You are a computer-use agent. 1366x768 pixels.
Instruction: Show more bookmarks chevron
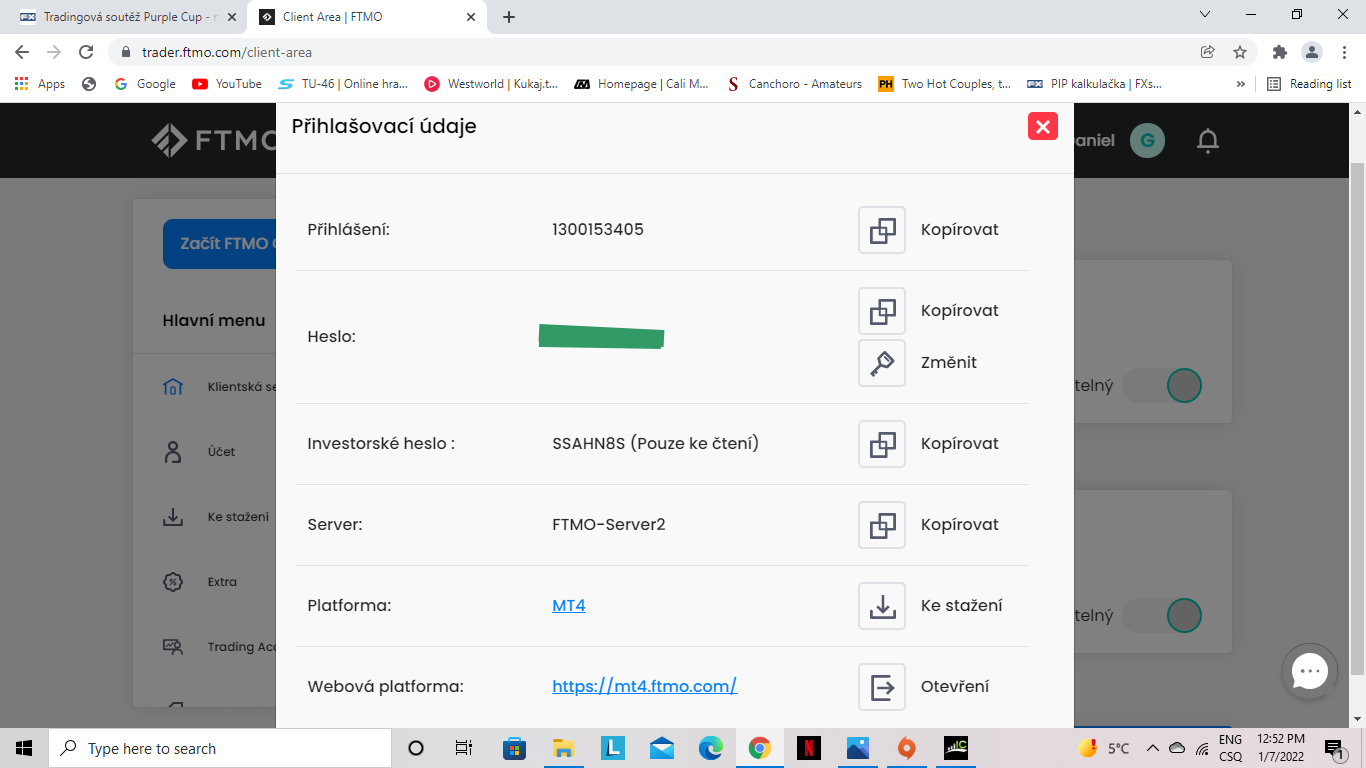pos(1241,84)
